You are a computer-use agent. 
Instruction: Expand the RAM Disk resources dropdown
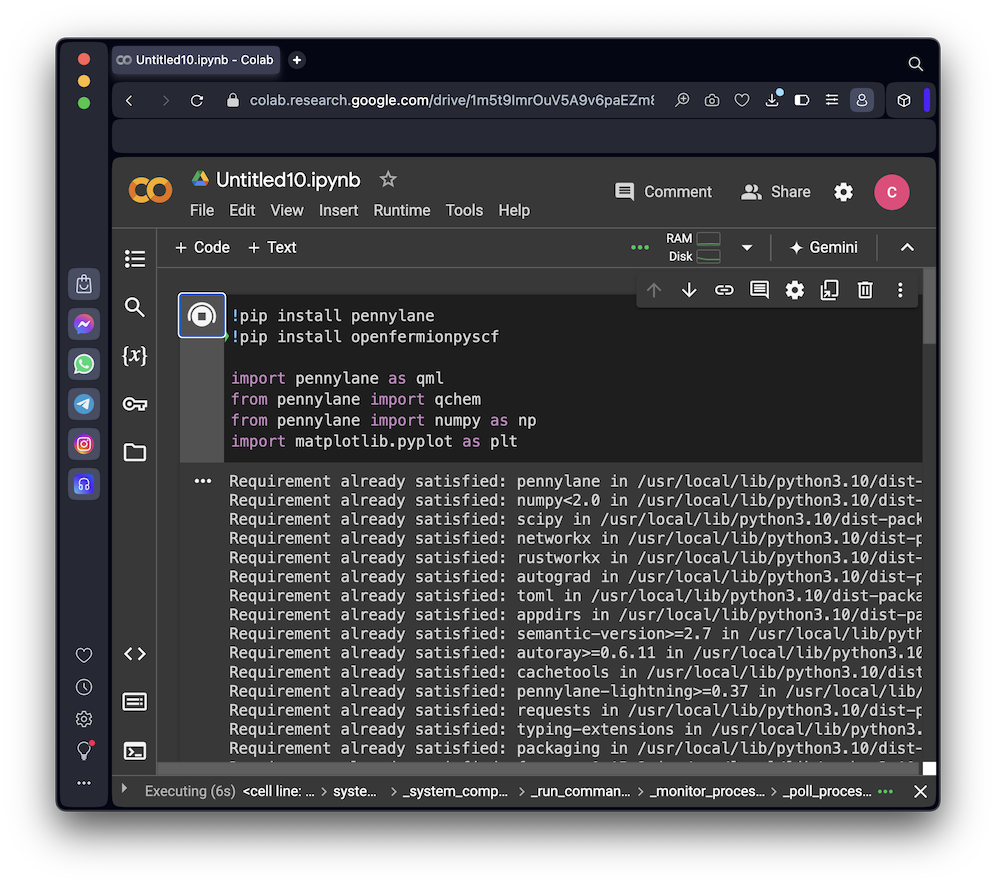click(746, 248)
